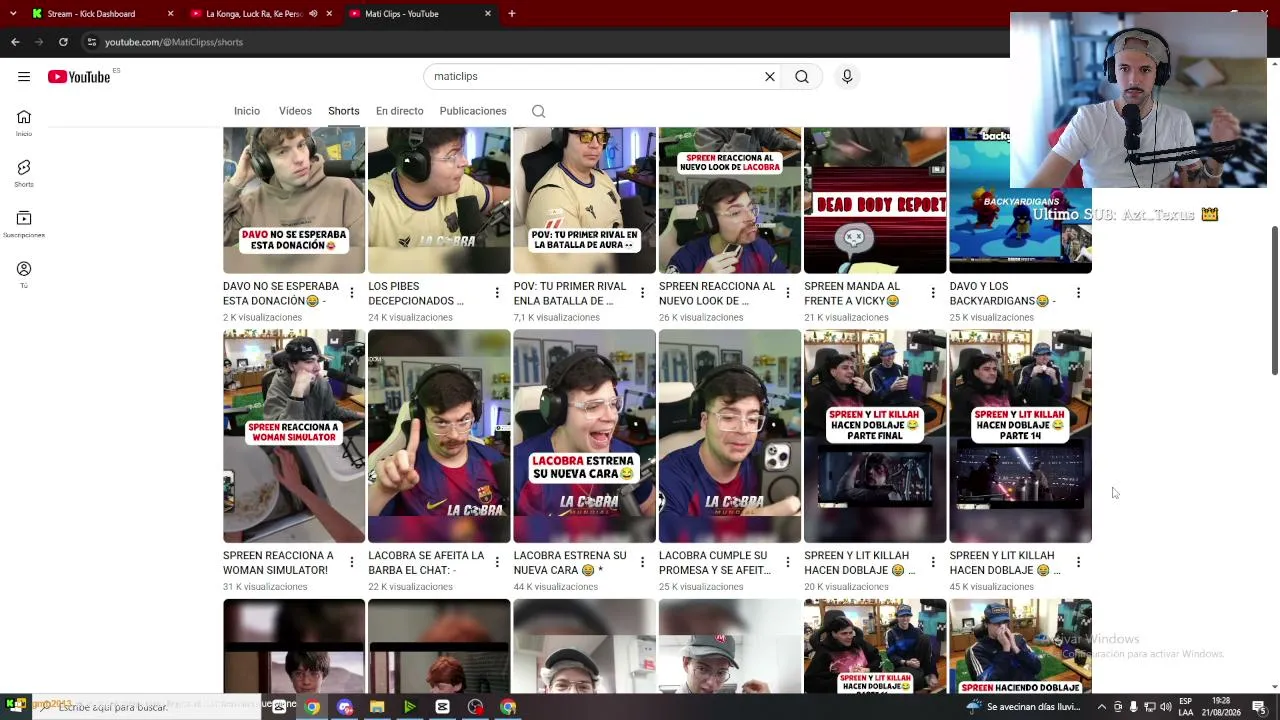Open options for LOS PIBES DECEPCIONADOS short
Image resolution: width=1280 pixels, height=720 pixels.
click(x=497, y=293)
